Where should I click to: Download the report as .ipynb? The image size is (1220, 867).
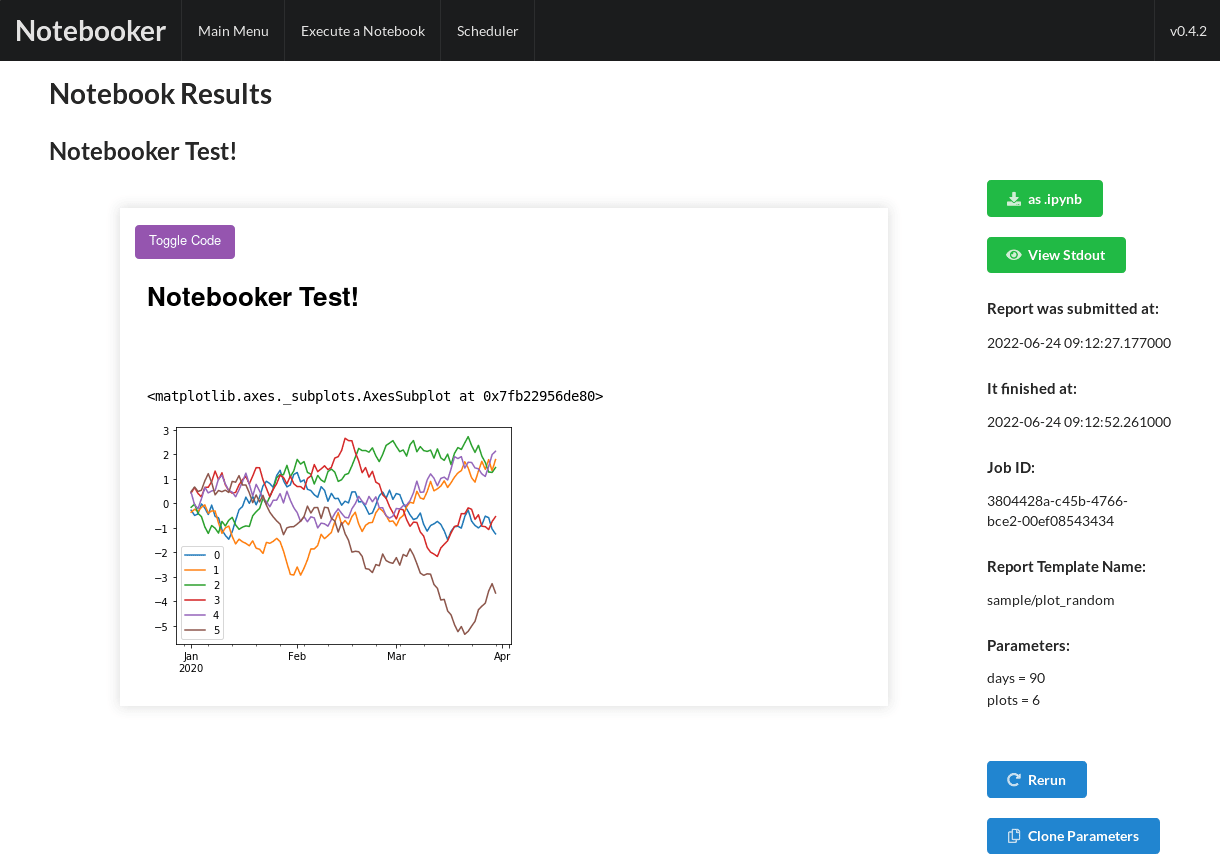tap(1044, 198)
